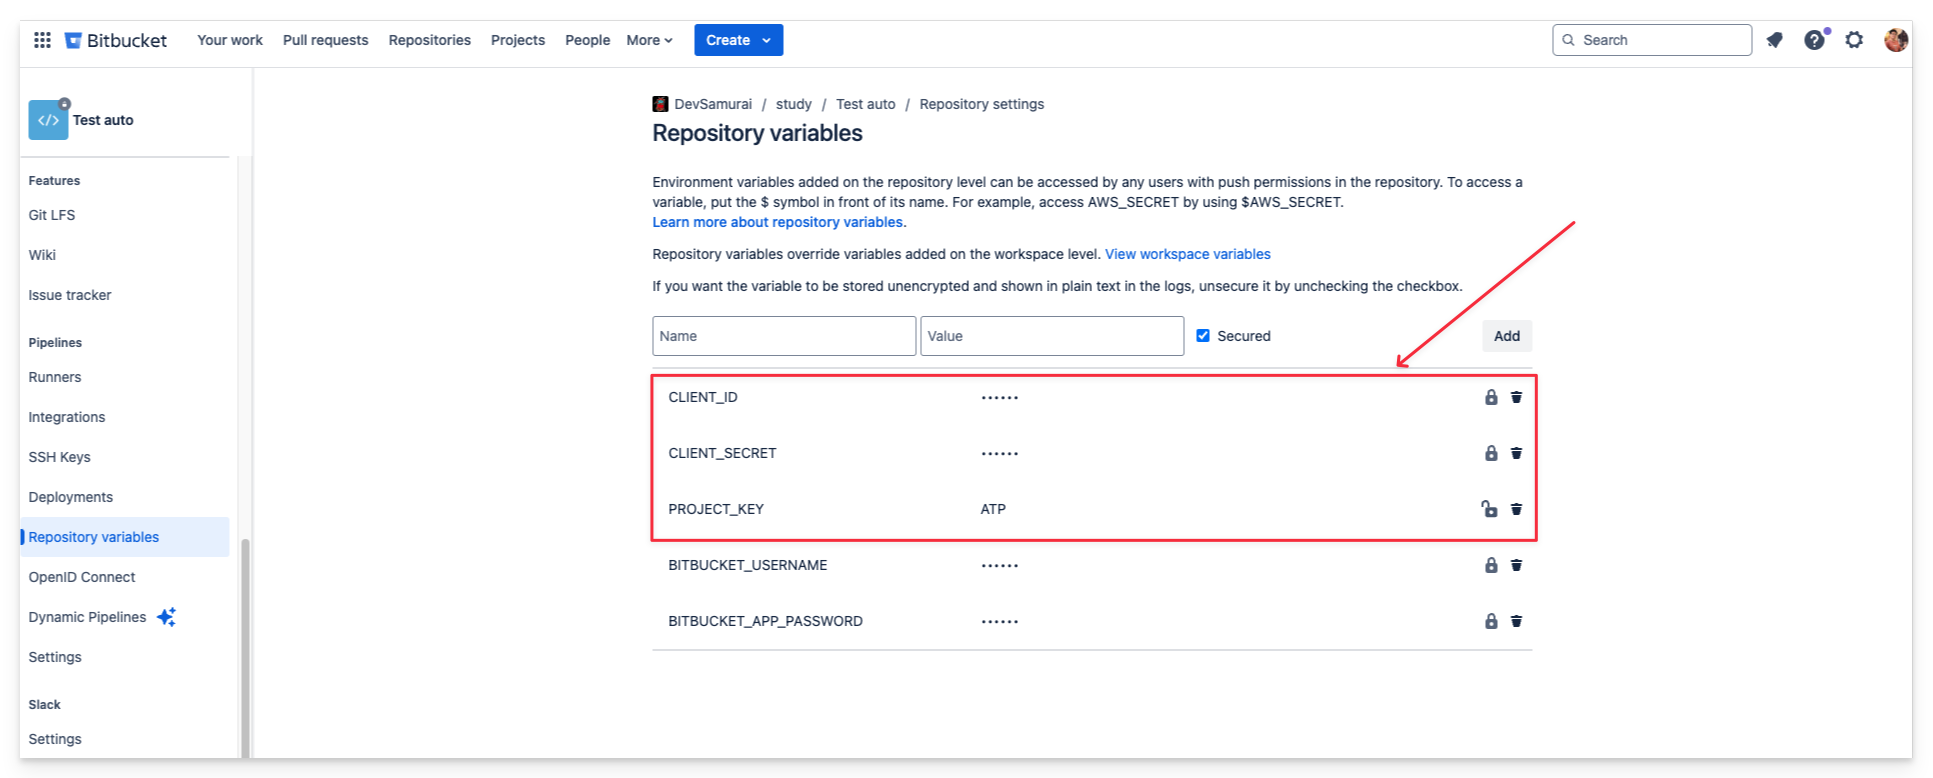1933x778 pixels.
Task: Click the Bitbucket logo
Action: (x=116, y=40)
